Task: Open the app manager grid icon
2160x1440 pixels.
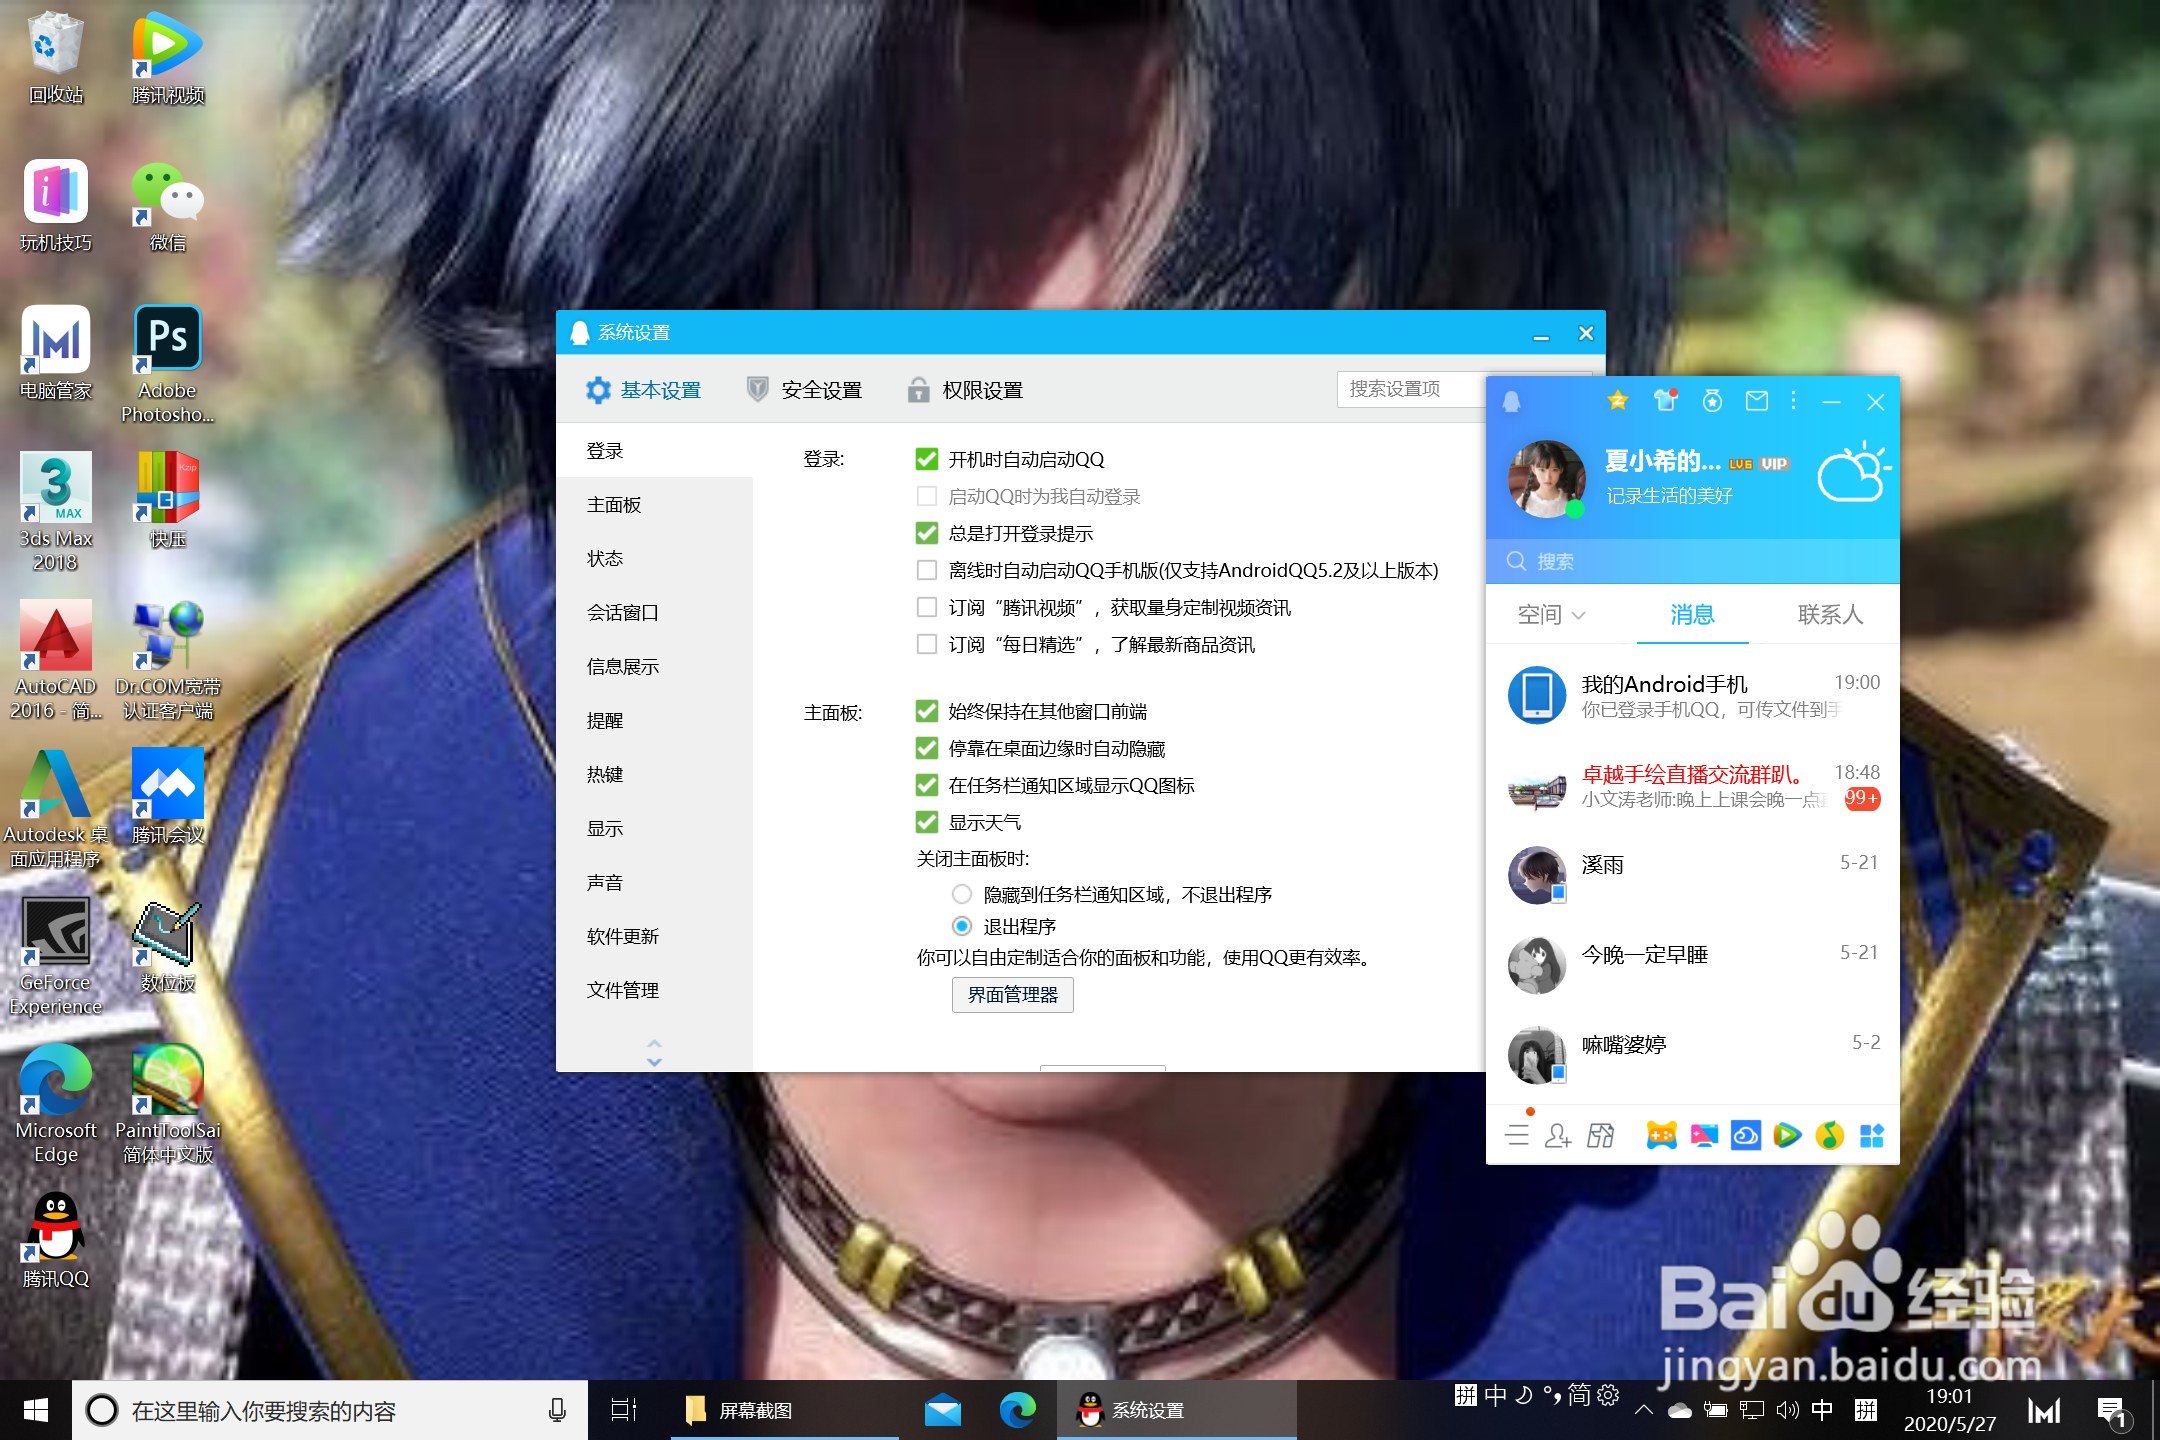Action: (x=1871, y=1136)
